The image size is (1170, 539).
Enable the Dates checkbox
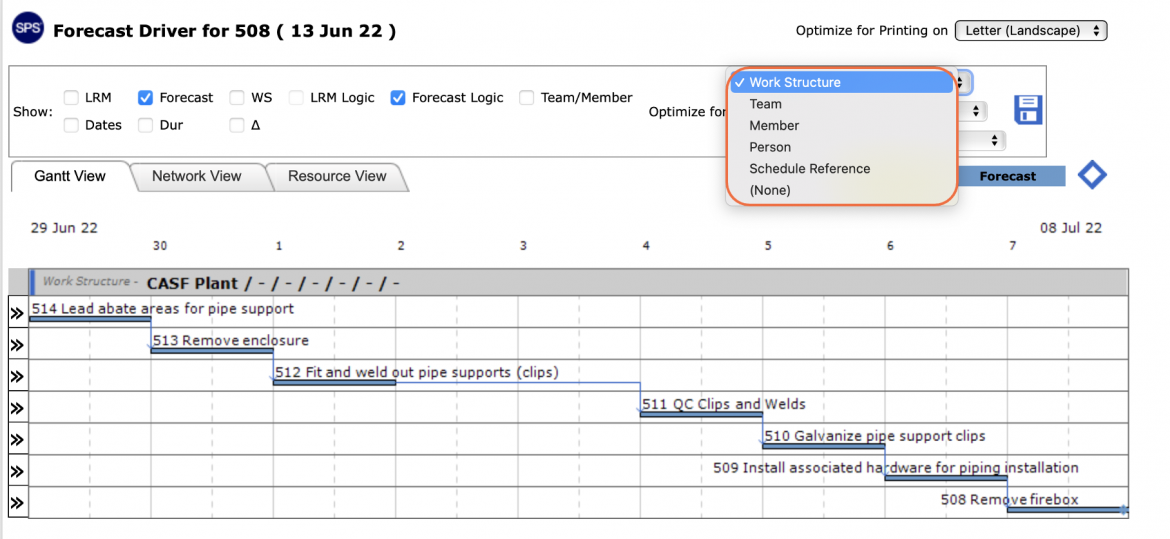[x=71, y=125]
